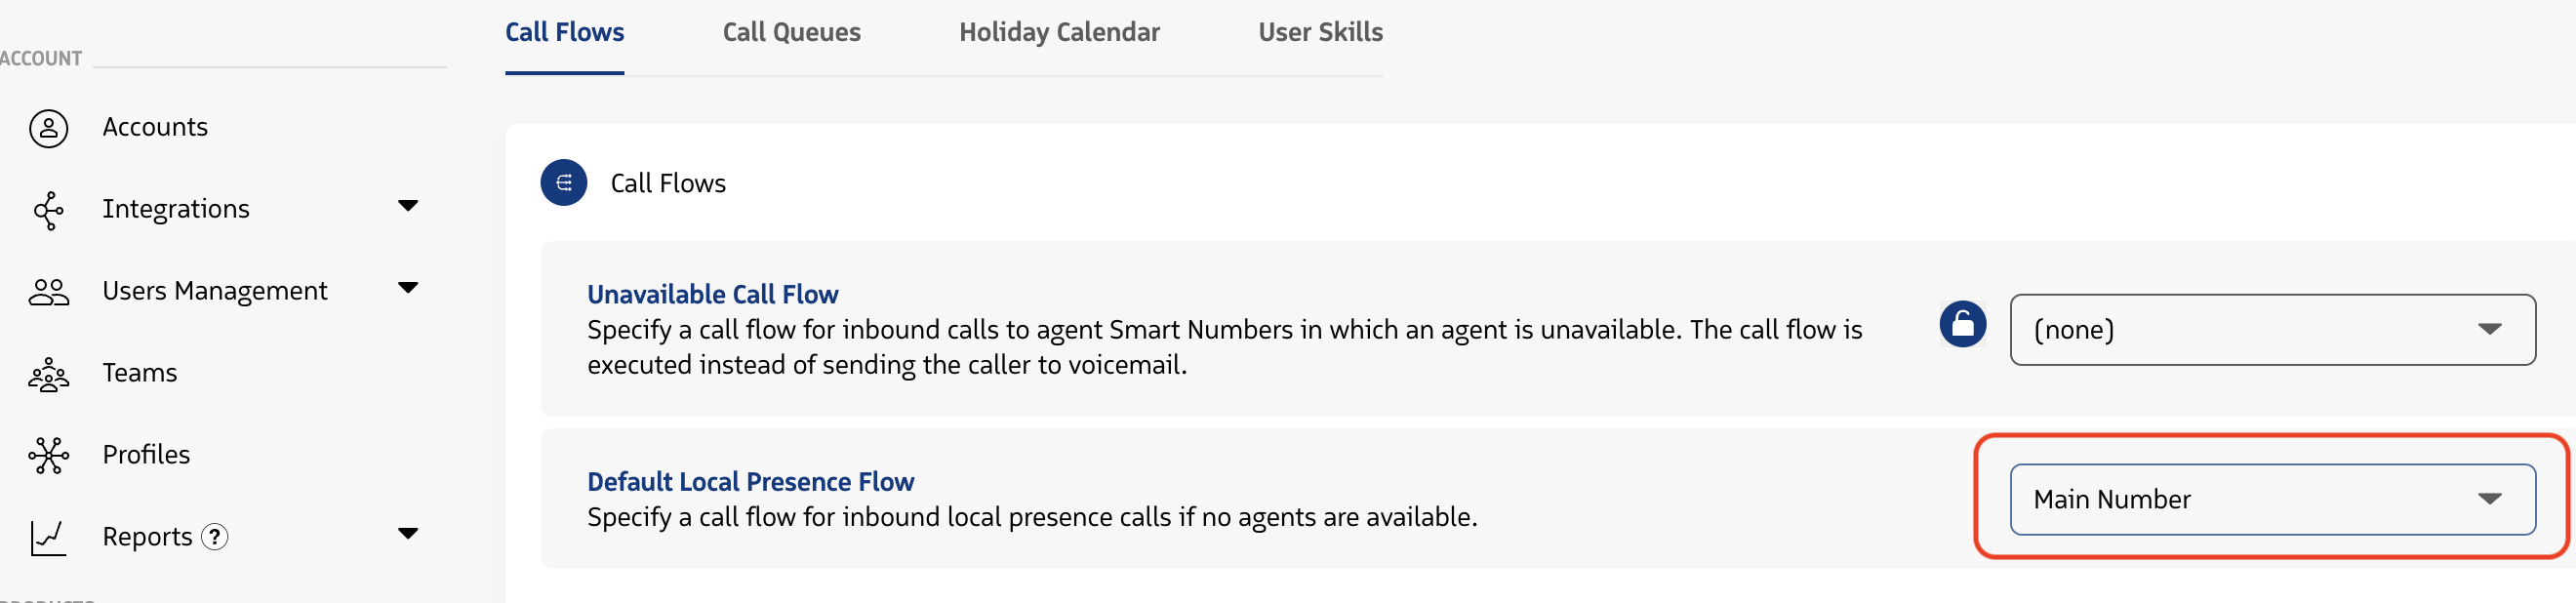The height and width of the screenshot is (603, 2576).
Task: Click the Accounts person icon
Action: pyautogui.click(x=48, y=128)
